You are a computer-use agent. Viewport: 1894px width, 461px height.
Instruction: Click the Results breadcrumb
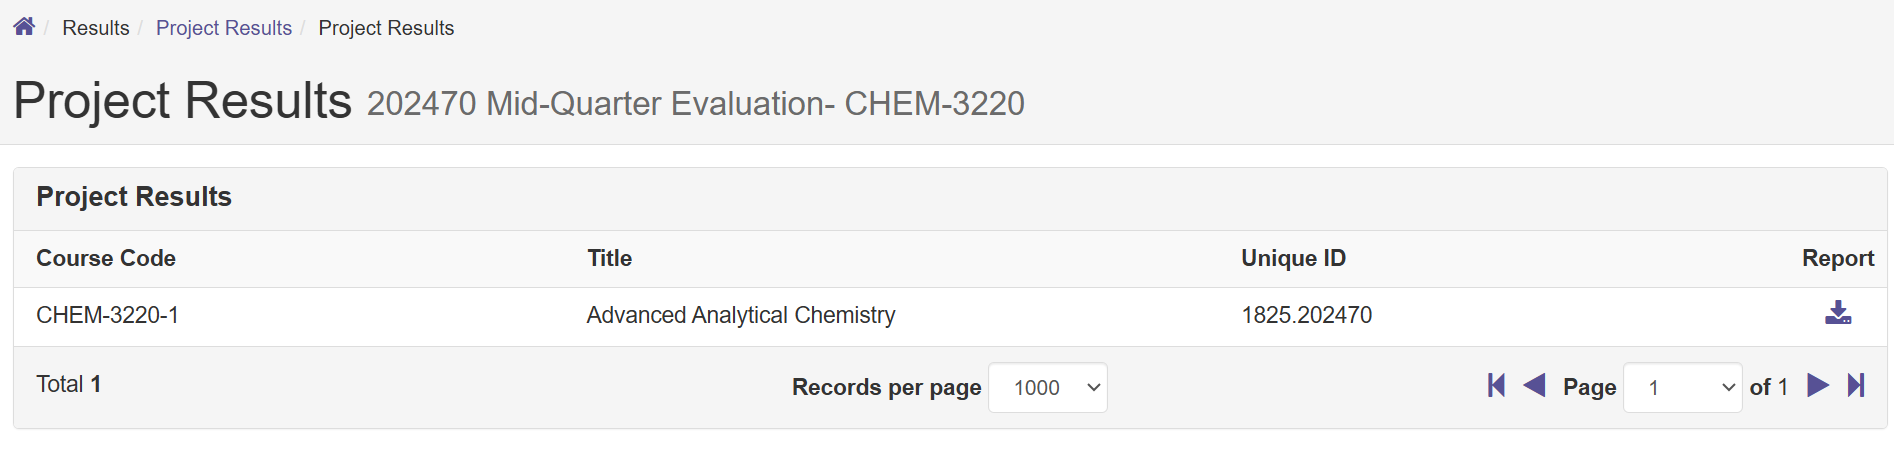point(96,28)
